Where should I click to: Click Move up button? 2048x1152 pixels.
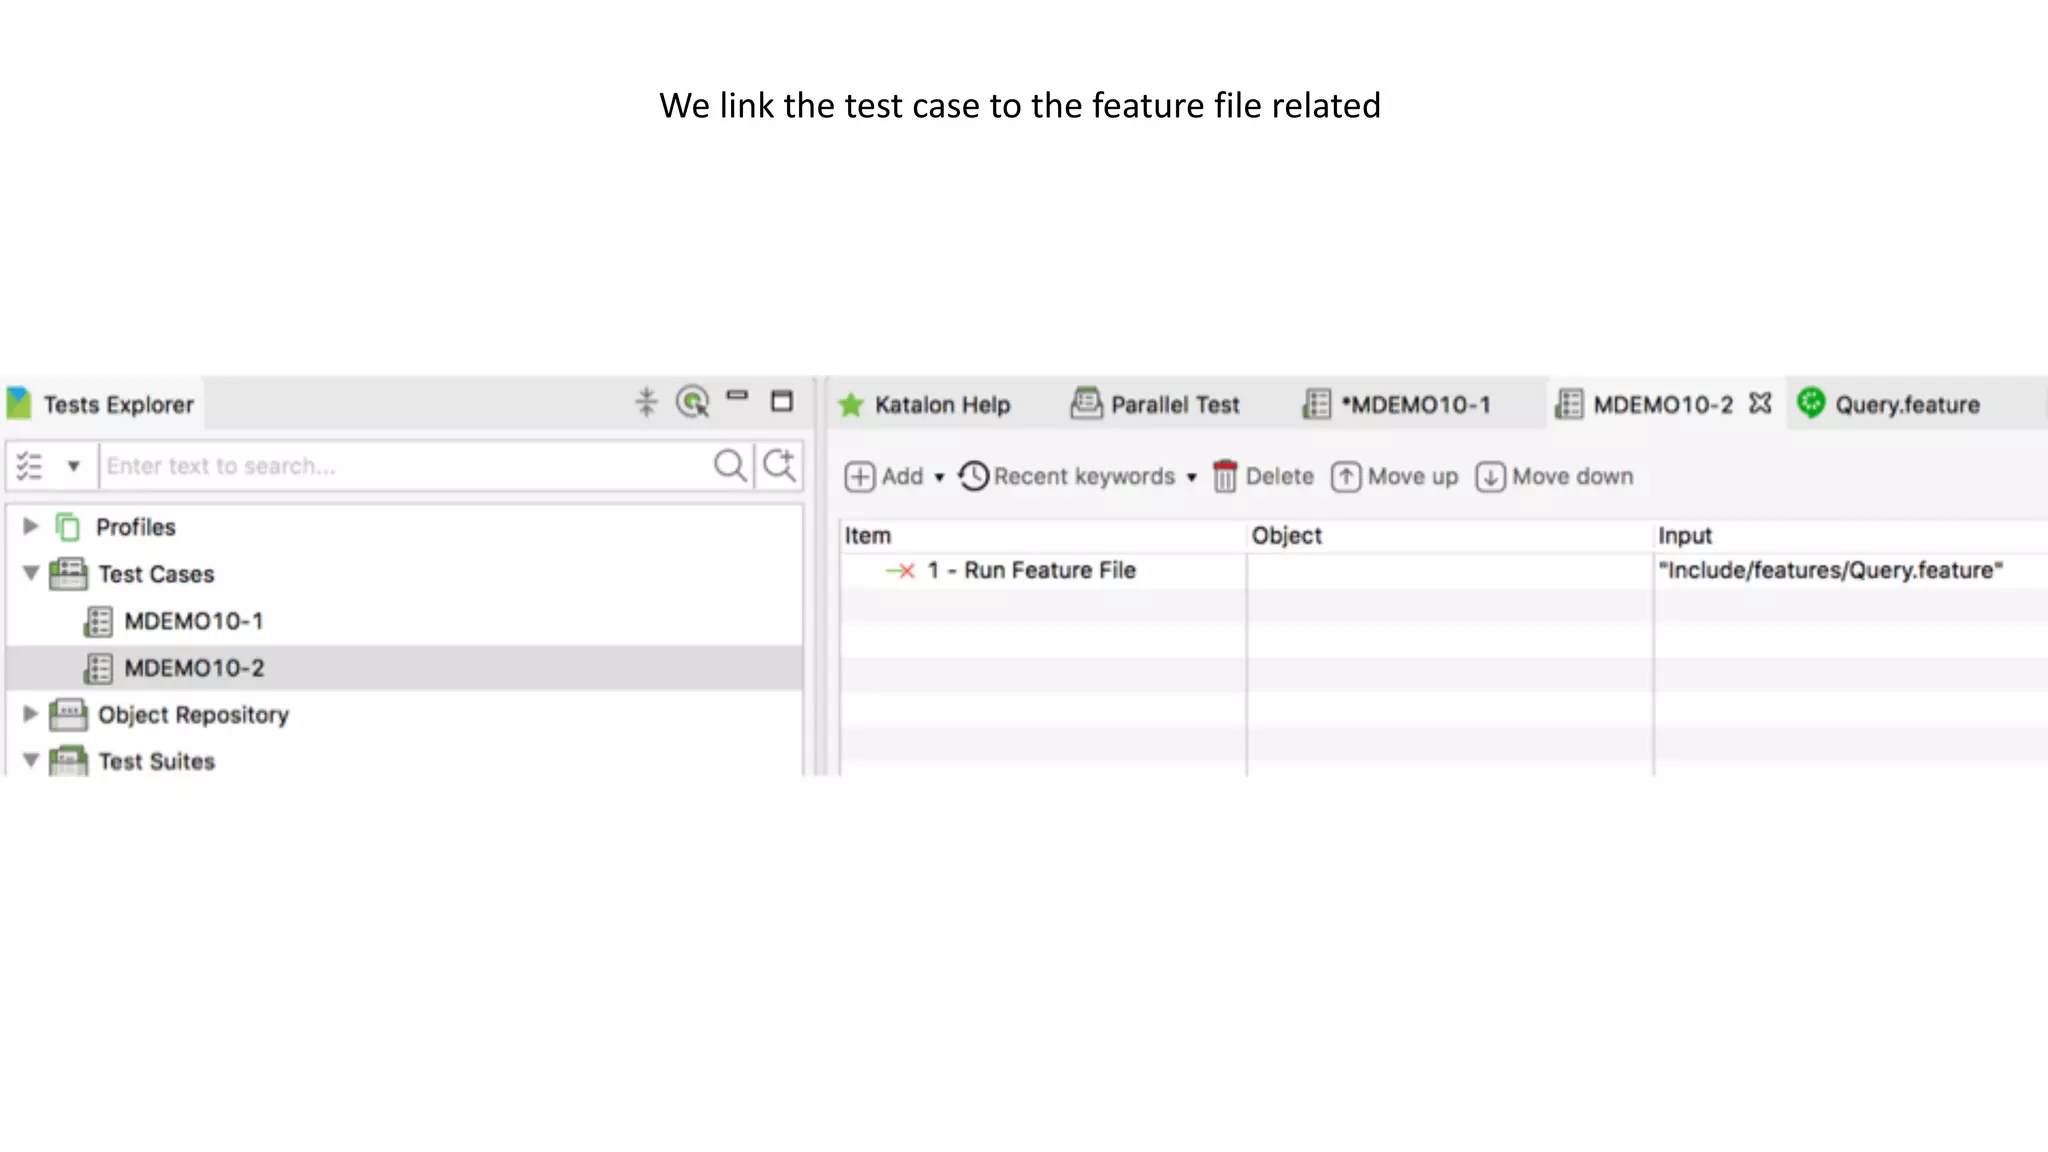(1394, 477)
